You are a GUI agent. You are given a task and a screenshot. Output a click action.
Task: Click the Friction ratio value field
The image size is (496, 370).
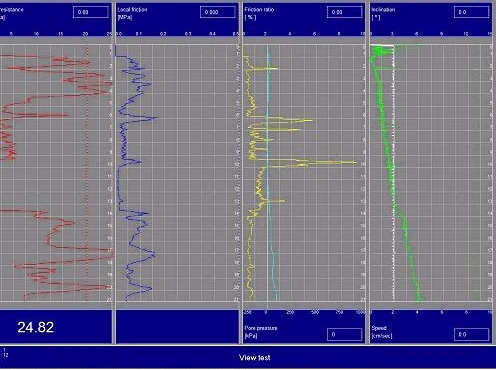click(x=345, y=12)
